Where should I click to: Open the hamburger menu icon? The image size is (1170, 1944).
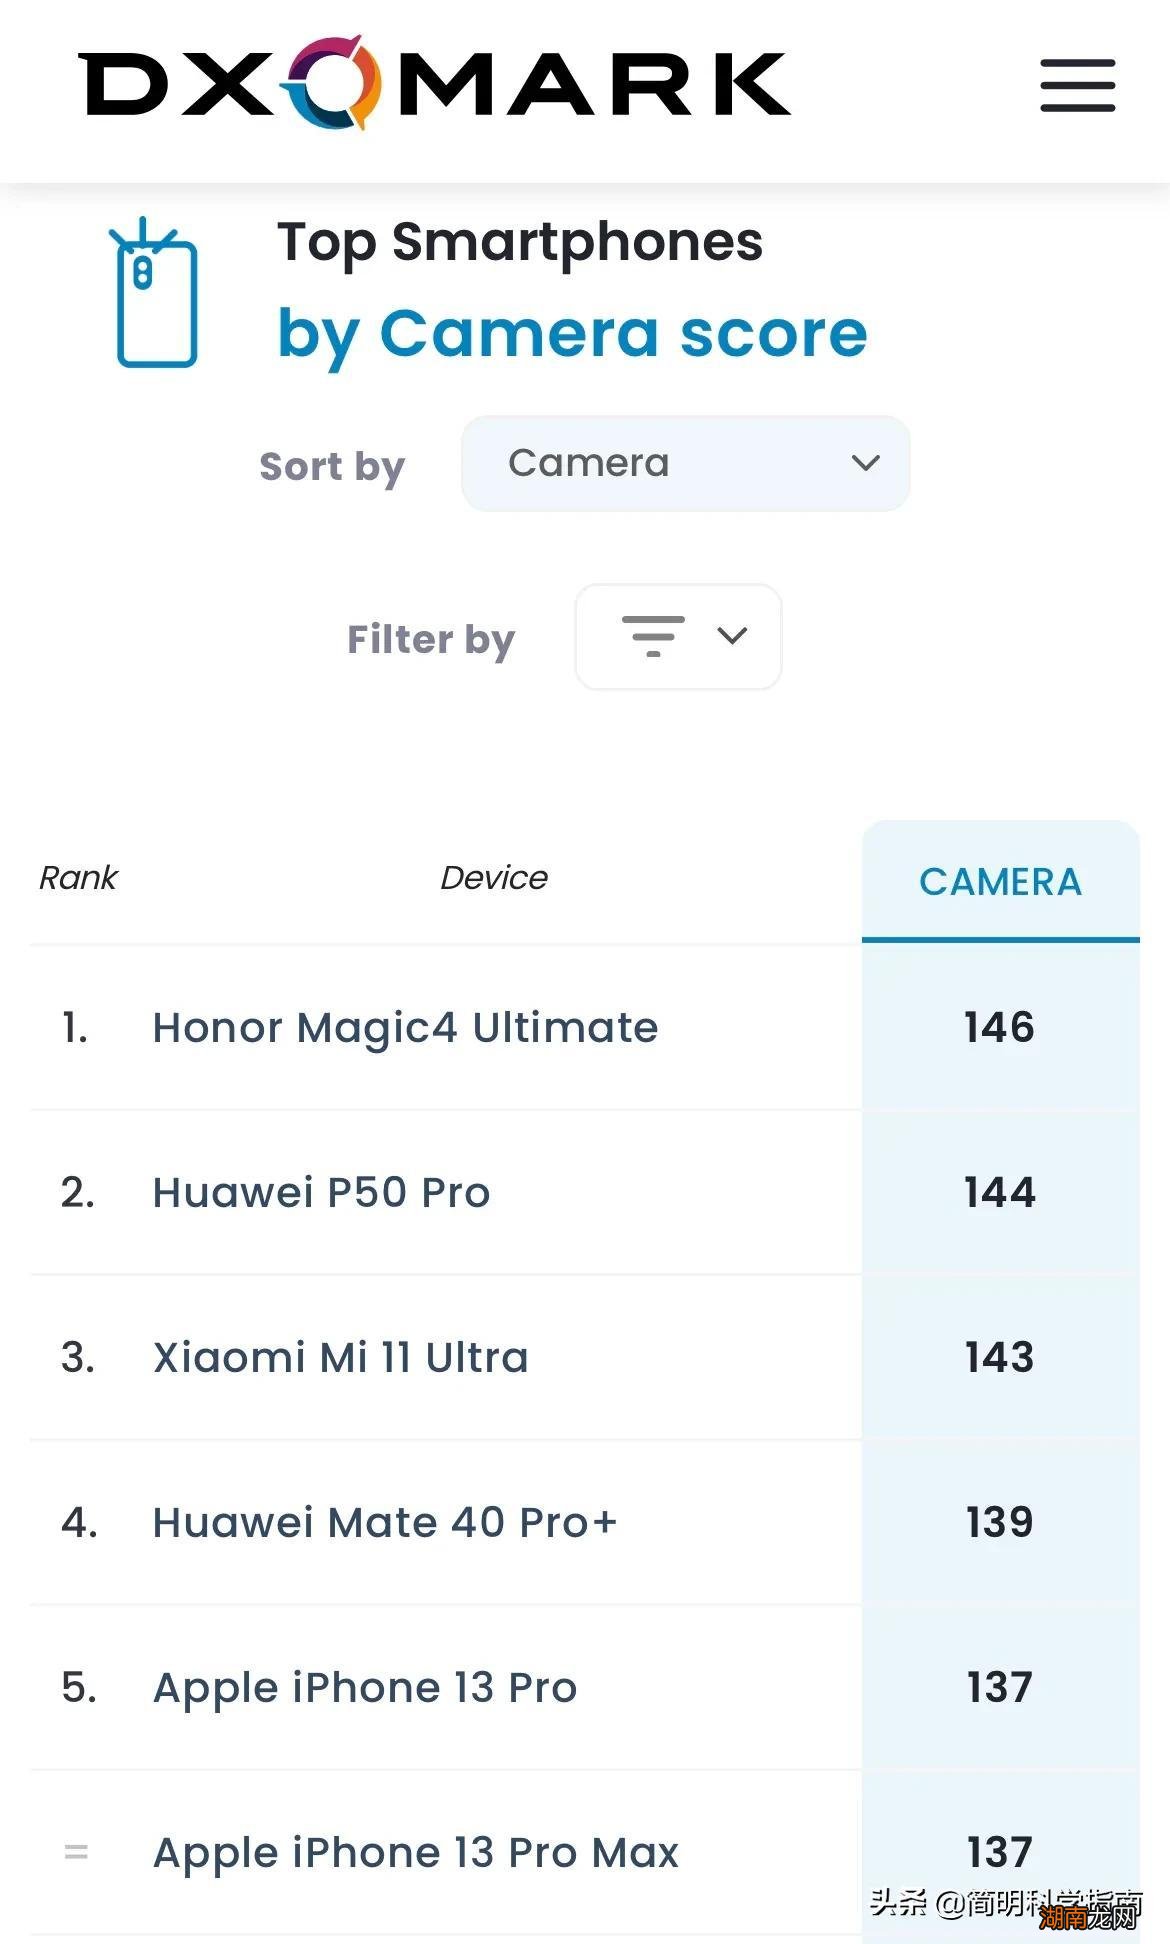(x=1077, y=85)
